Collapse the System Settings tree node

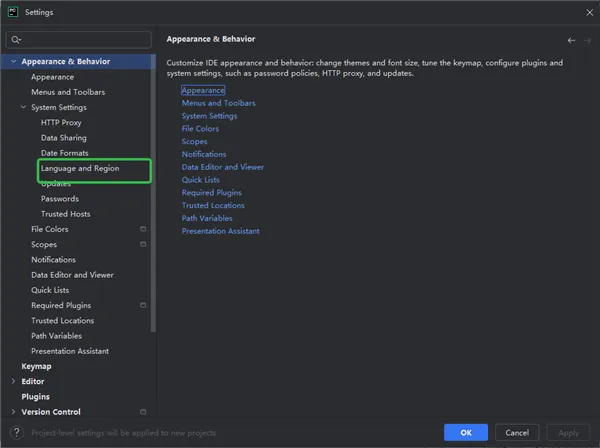point(23,107)
